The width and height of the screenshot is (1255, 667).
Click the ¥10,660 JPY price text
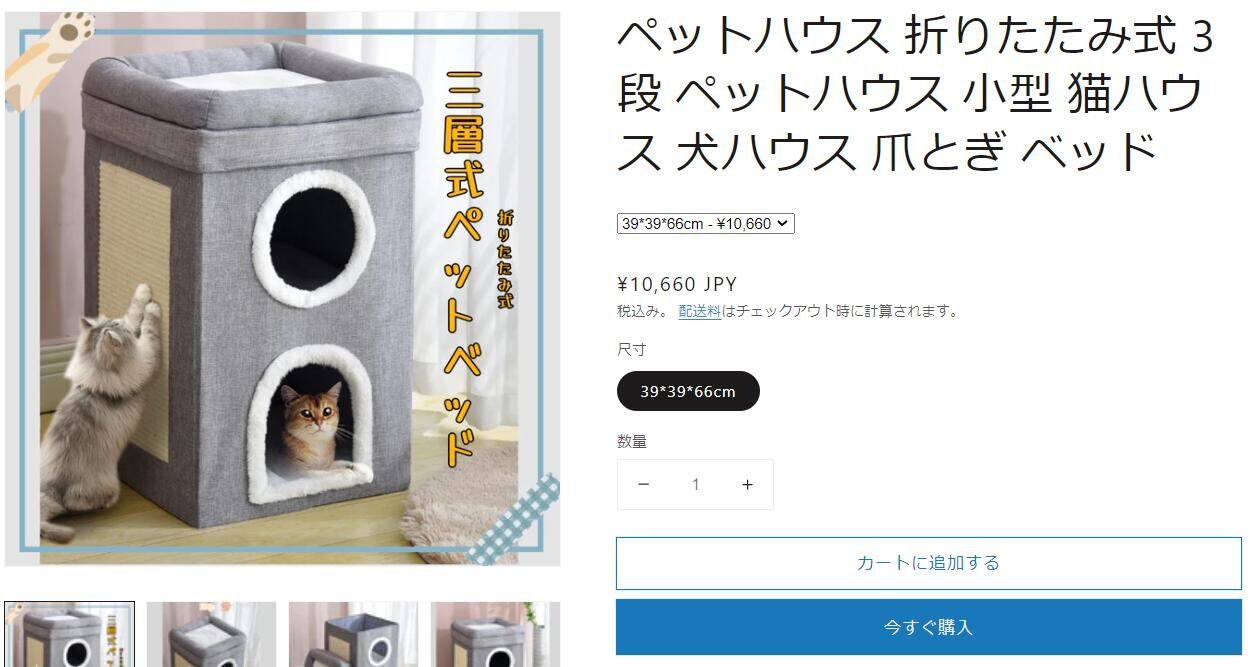(x=677, y=284)
